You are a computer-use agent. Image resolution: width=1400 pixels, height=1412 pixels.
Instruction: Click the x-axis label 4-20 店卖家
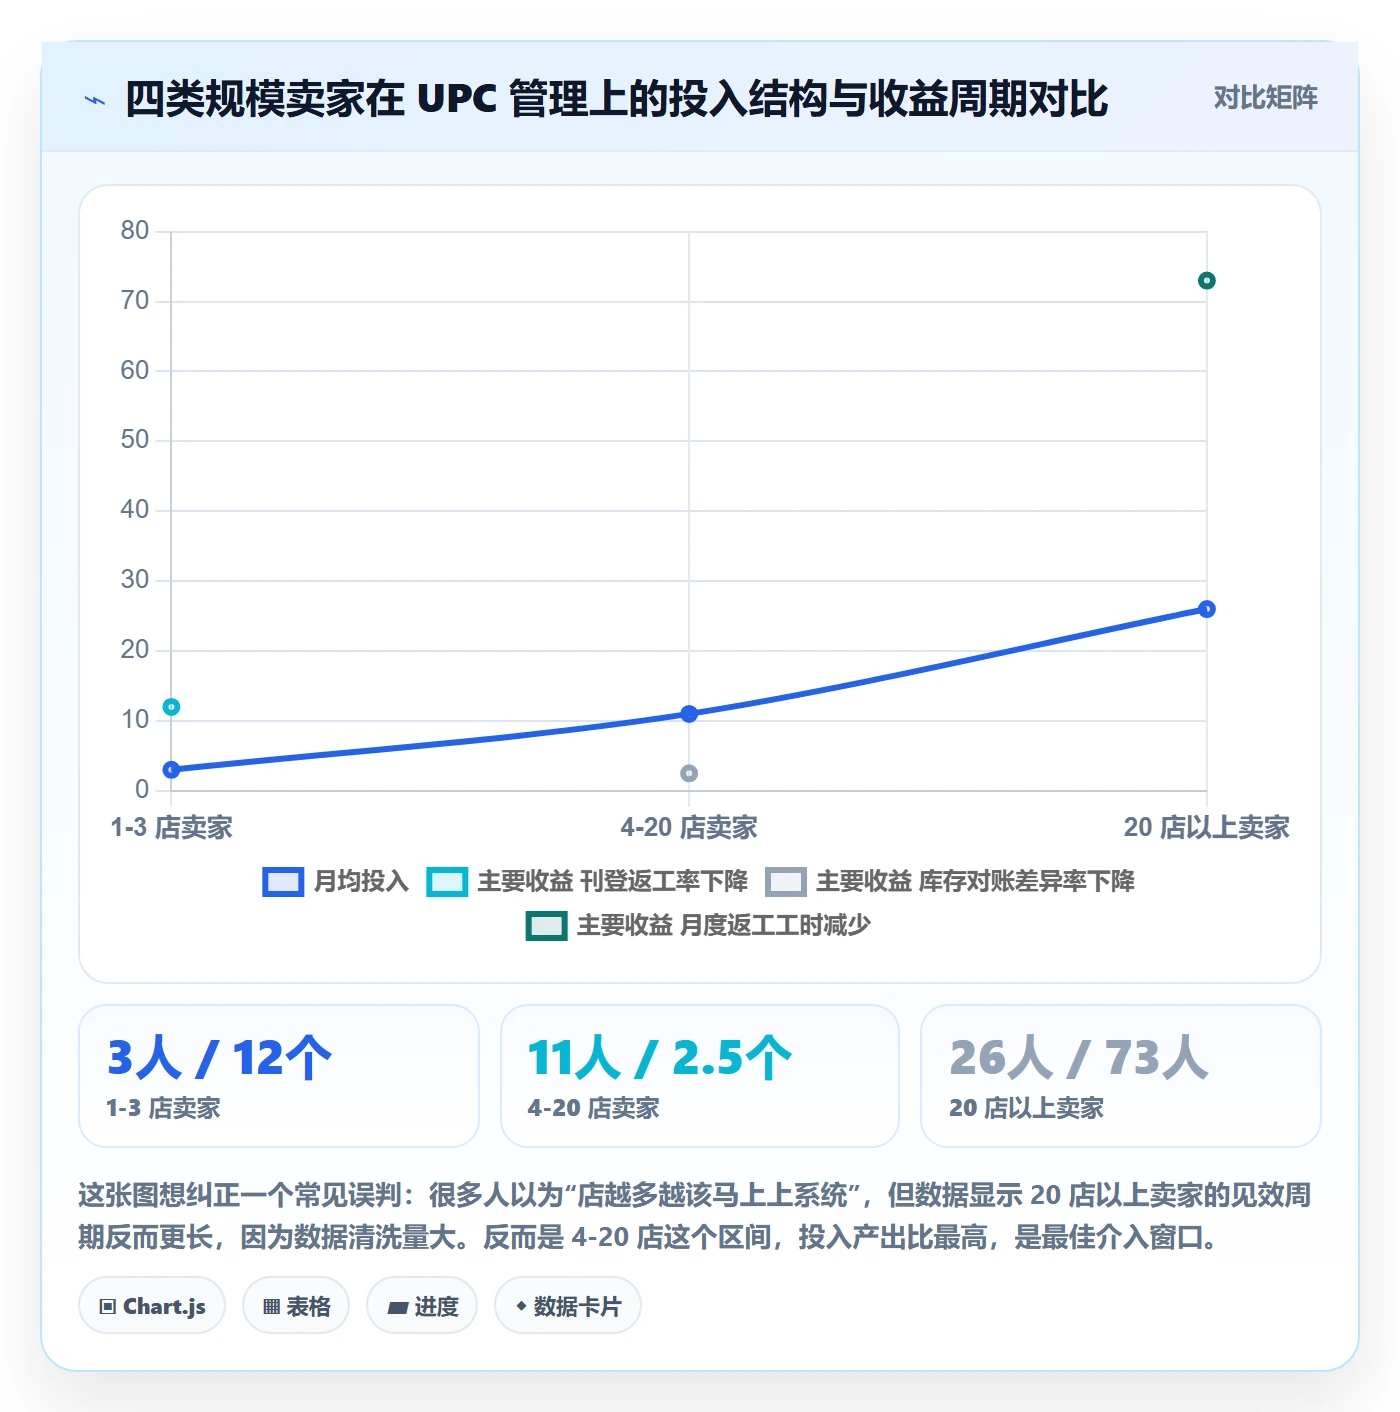[689, 828]
